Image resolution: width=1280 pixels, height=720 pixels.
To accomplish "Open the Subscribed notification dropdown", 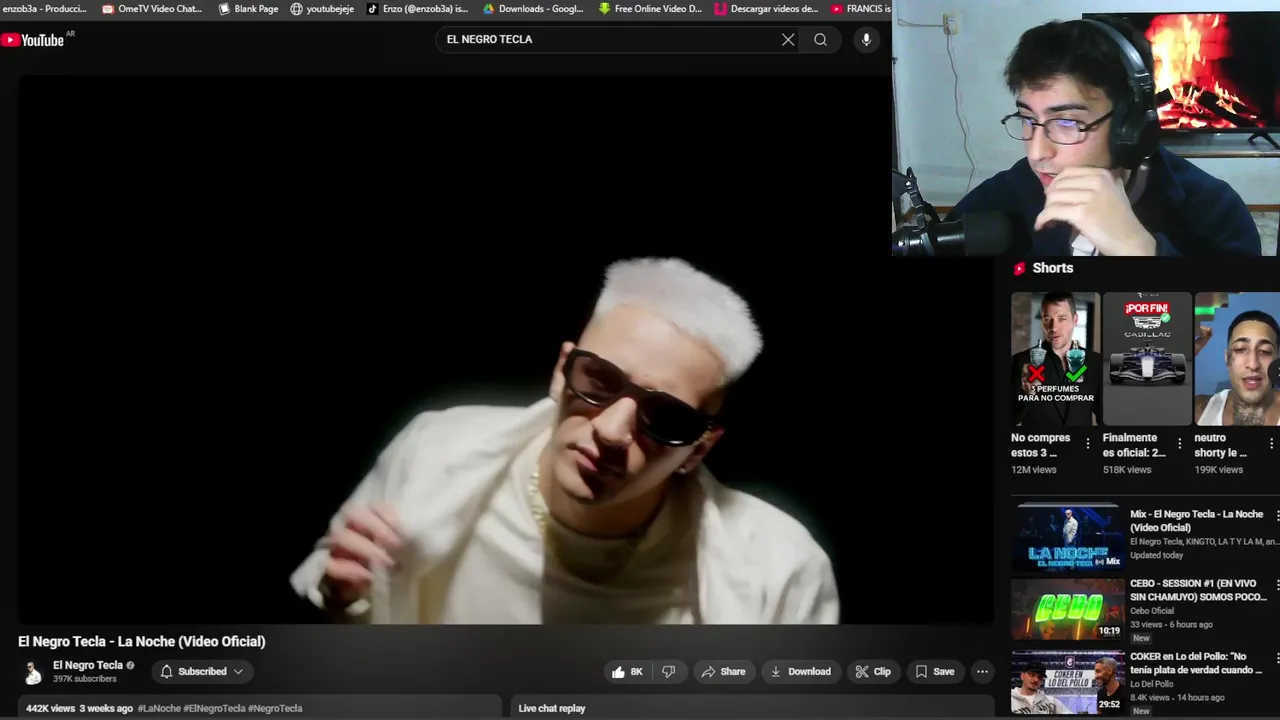I will pos(202,672).
